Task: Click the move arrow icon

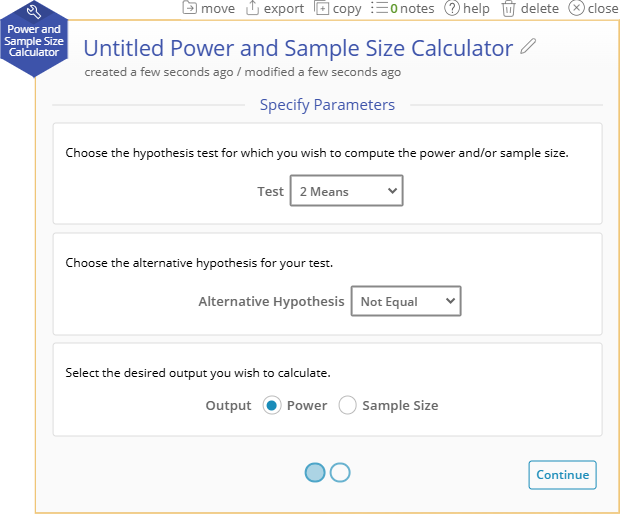Action: click(x=189, y=8)
